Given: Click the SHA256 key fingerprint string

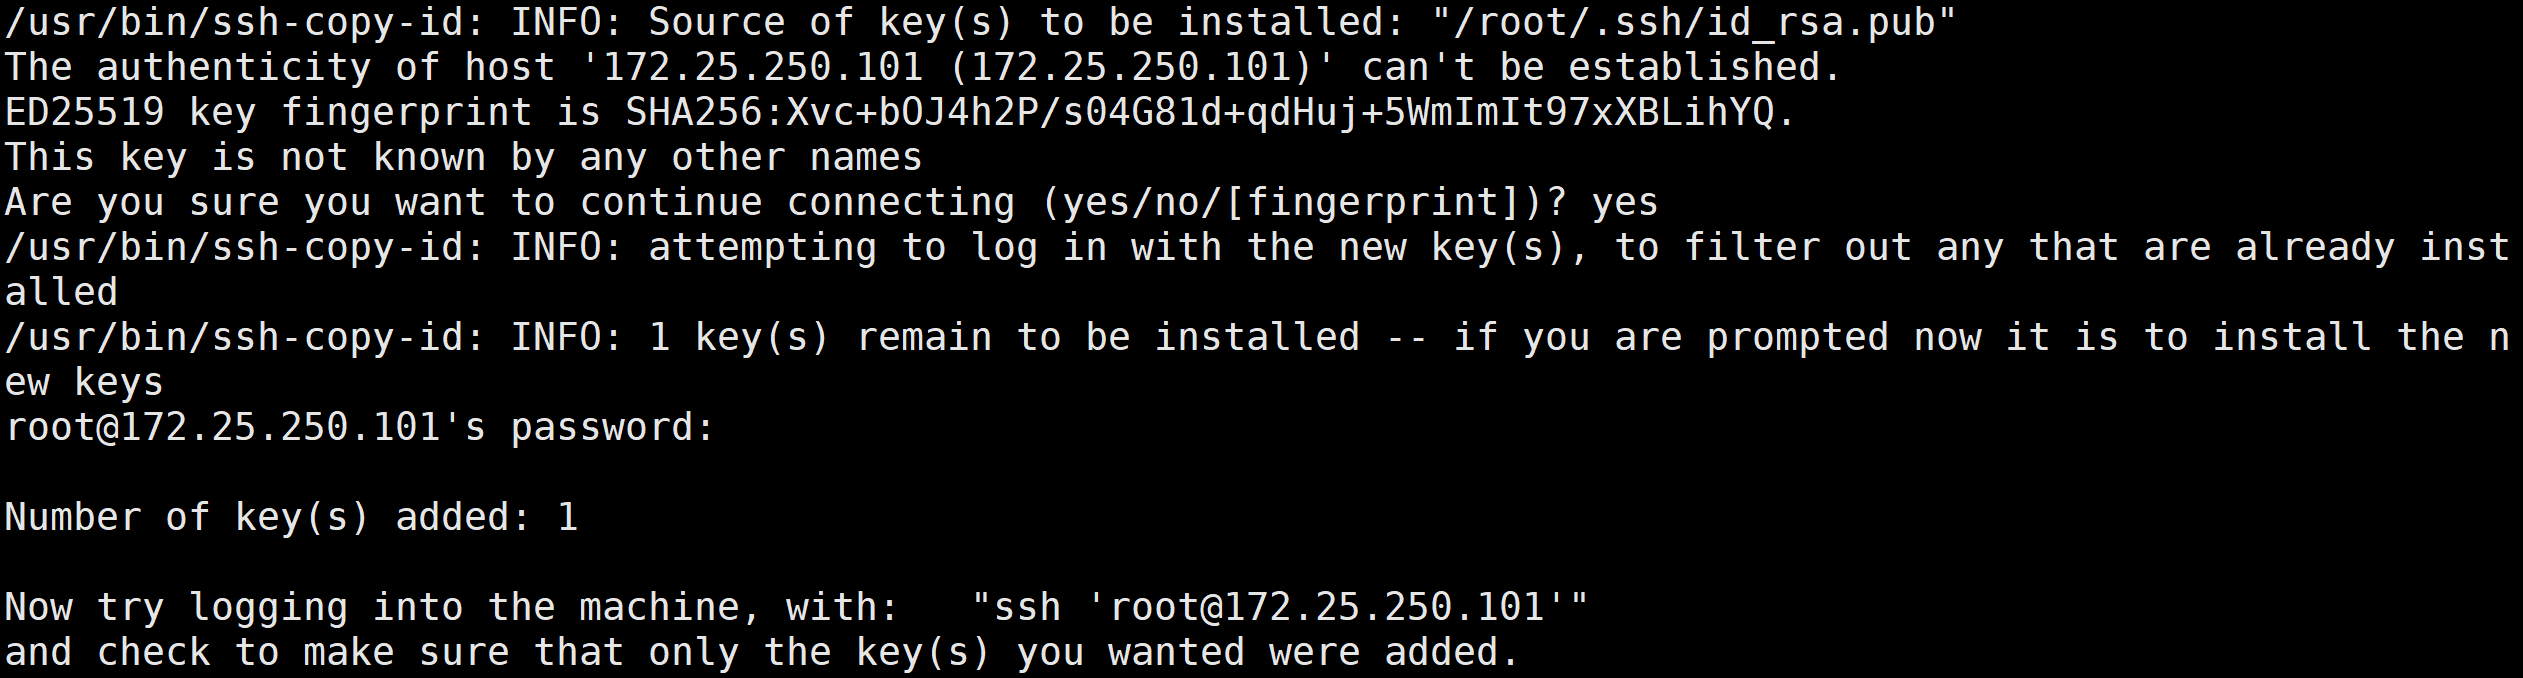Looking at the screenshot, I should (x=1200, y=113).
